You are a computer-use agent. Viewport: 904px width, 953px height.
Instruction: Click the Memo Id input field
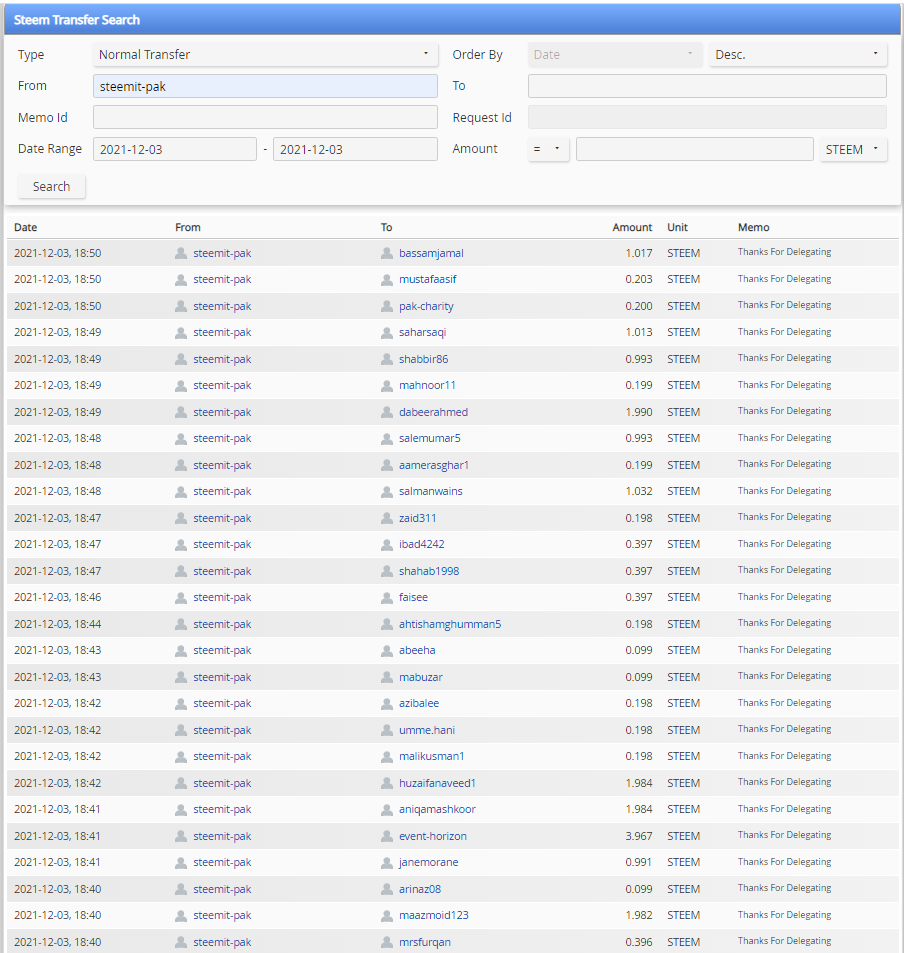pyautogui.click(x=265, y=117)
